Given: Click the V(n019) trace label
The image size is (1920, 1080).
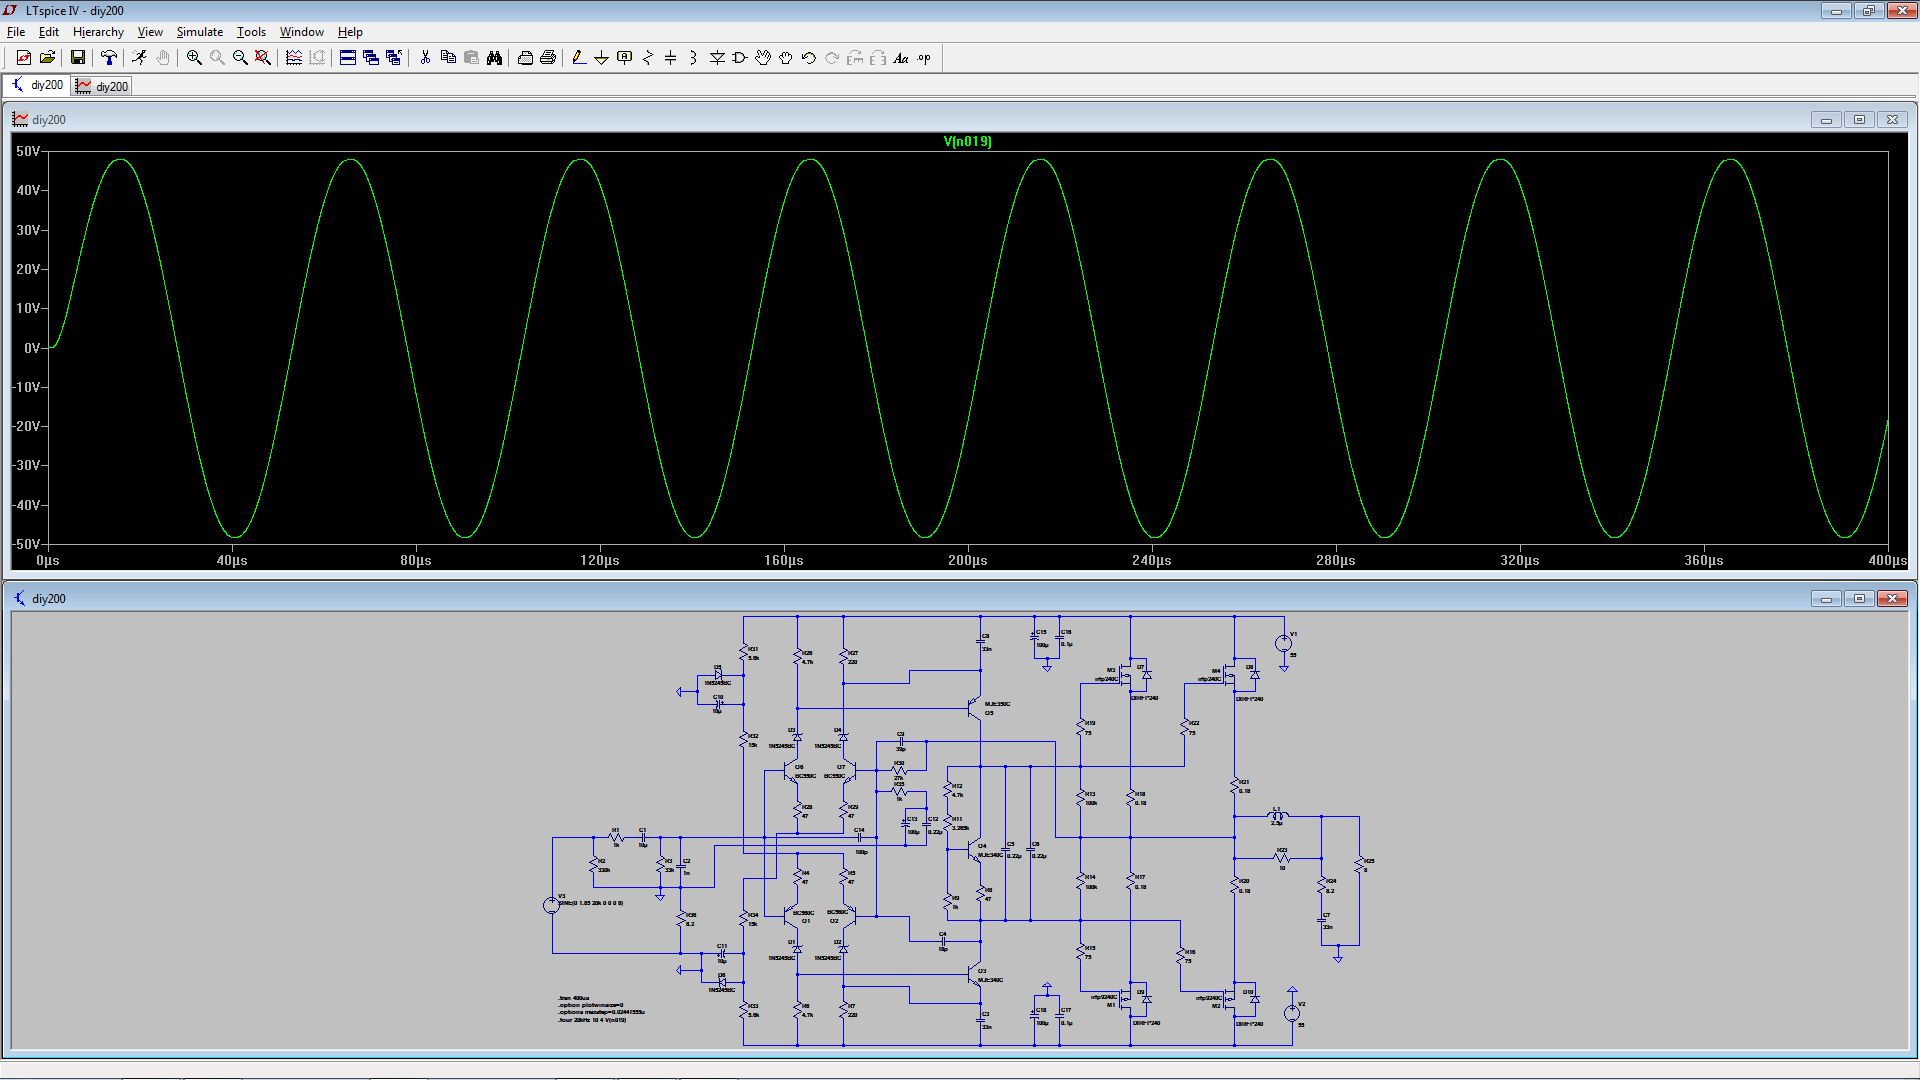Looking at the screenshot, I should pos(967,142).
